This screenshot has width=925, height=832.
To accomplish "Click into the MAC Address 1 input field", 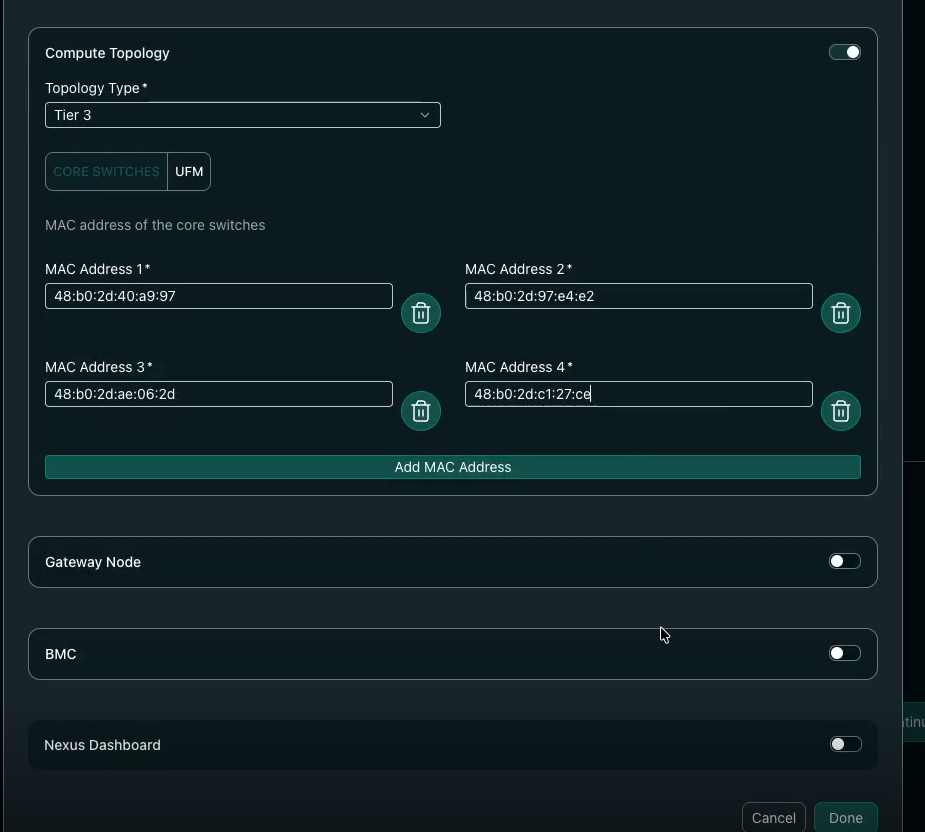I will (218, 296).
